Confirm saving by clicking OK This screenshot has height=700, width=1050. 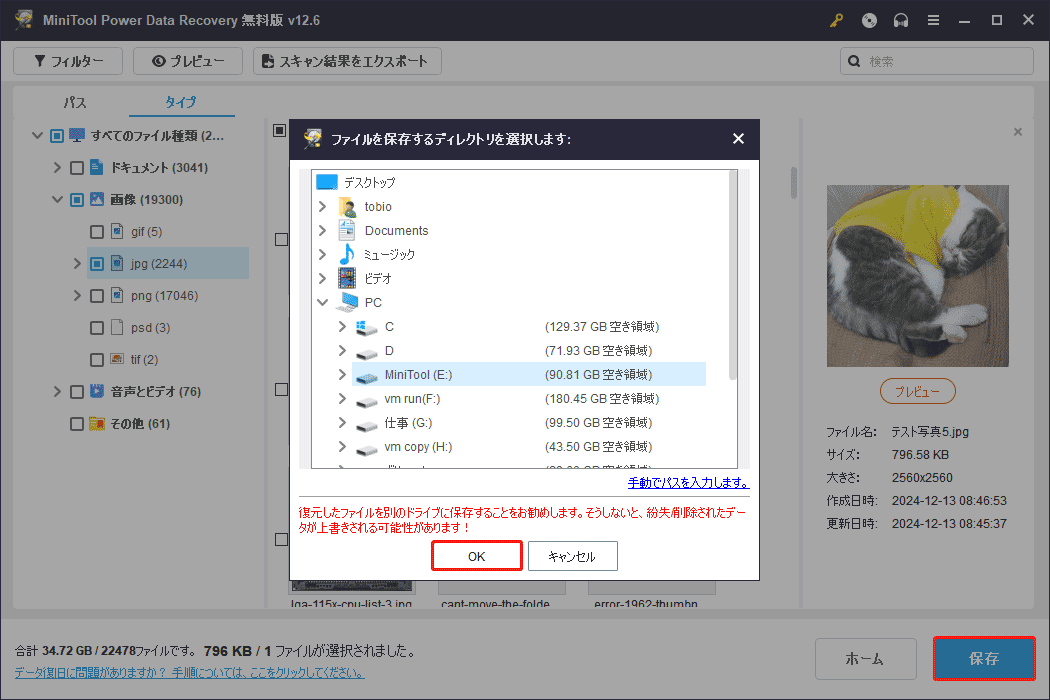point(476,556)
